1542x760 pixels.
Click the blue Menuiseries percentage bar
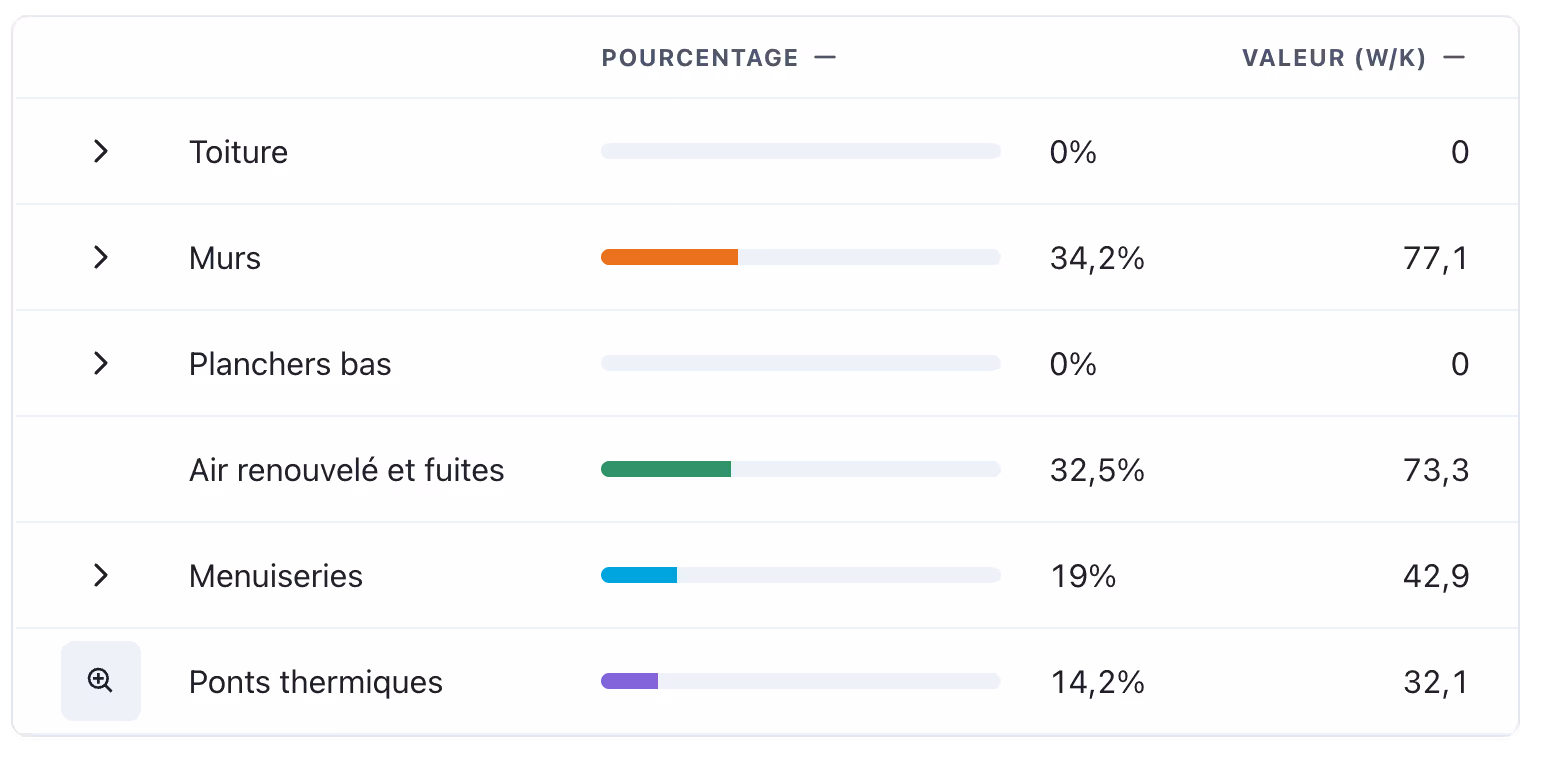(639, 575)
